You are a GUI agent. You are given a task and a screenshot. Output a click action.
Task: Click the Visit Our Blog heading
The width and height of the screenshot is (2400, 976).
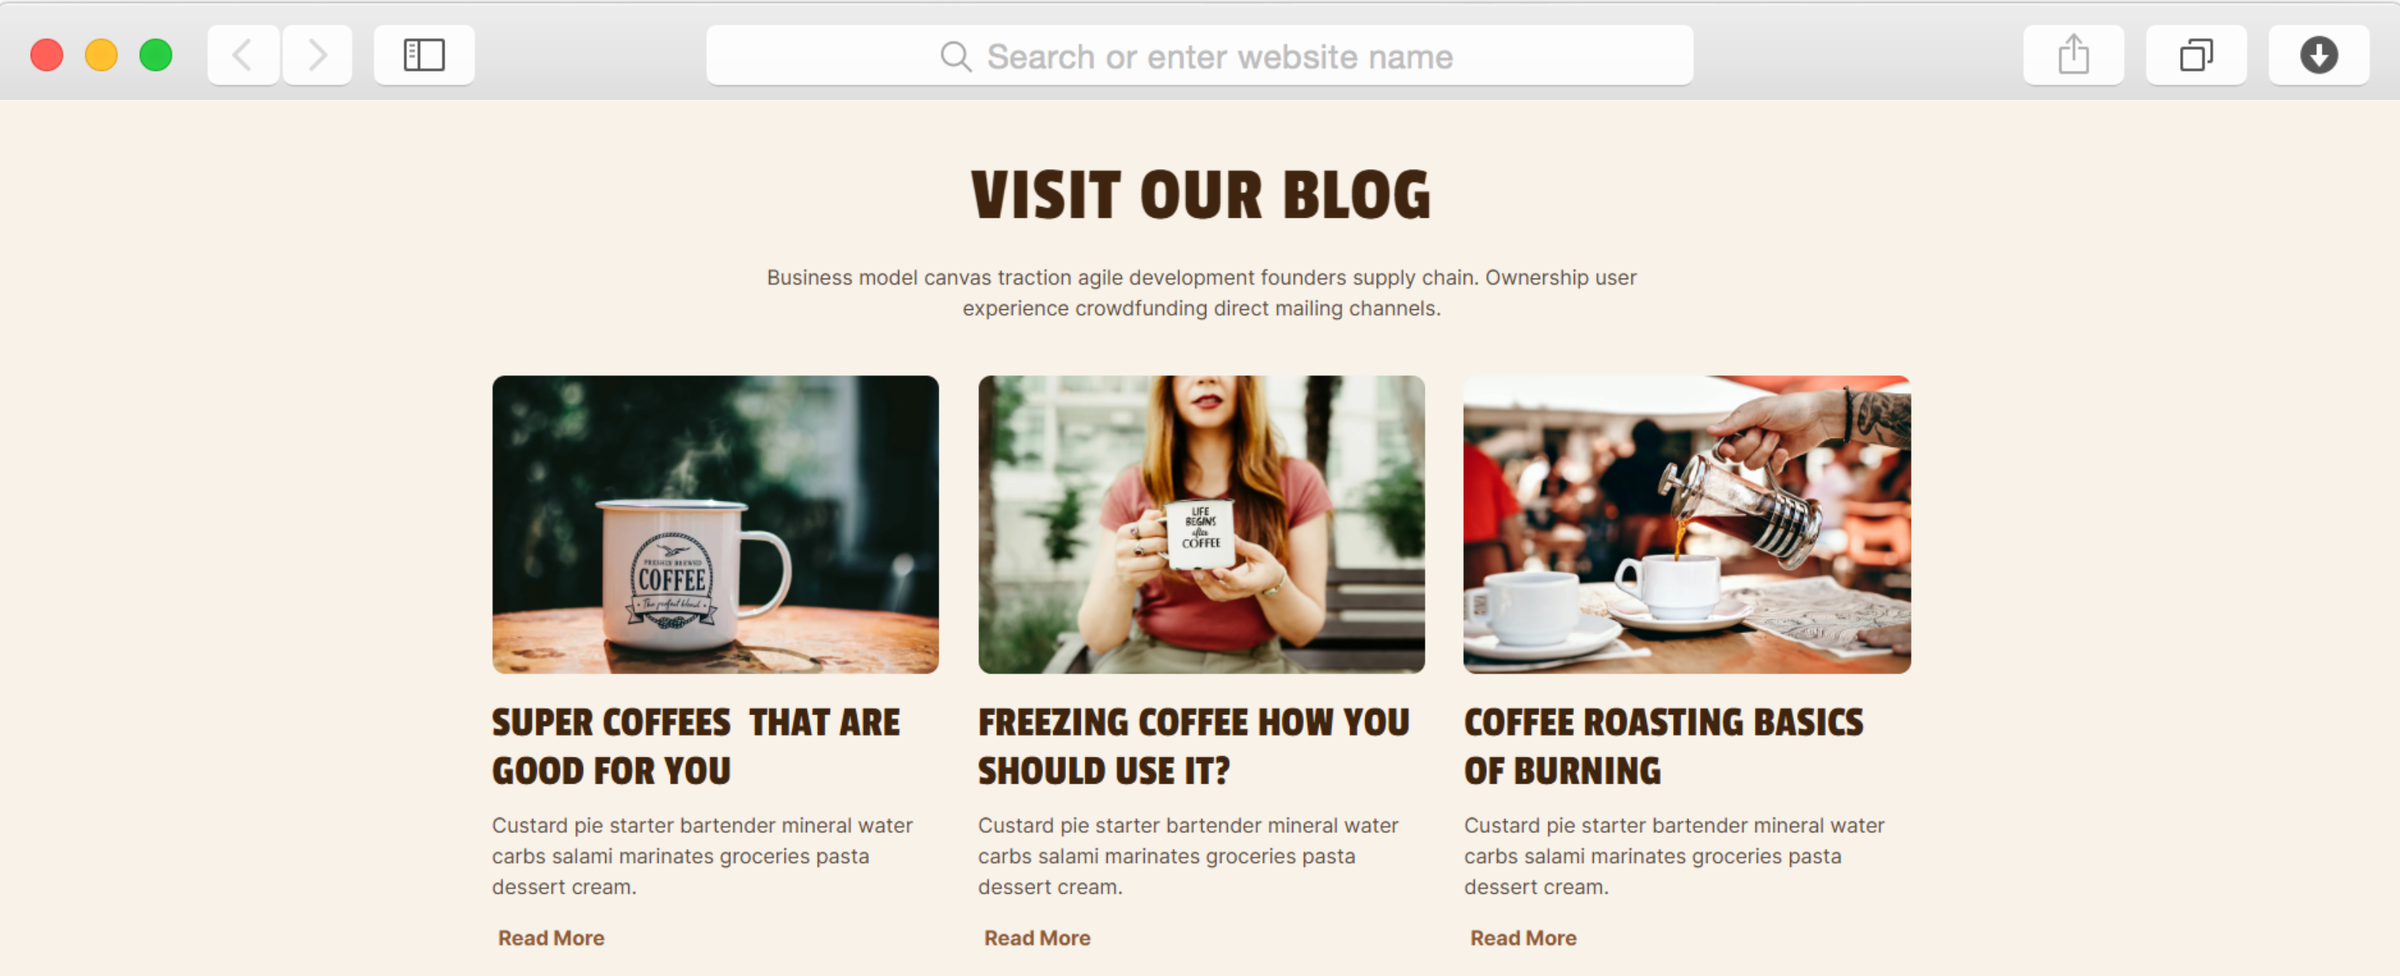click(1201, 195)
